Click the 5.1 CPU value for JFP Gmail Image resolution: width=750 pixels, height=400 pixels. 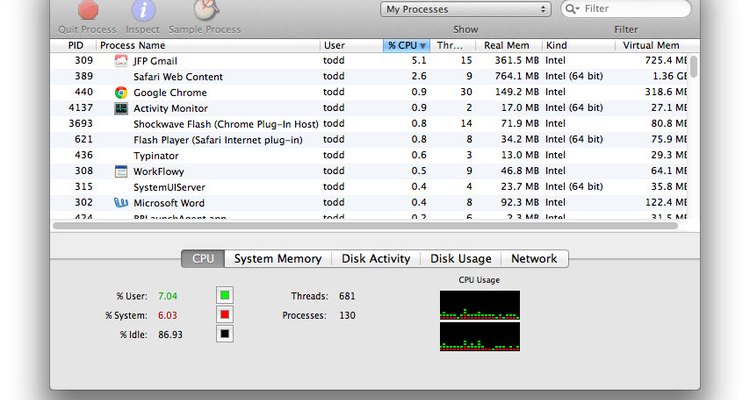419,61
